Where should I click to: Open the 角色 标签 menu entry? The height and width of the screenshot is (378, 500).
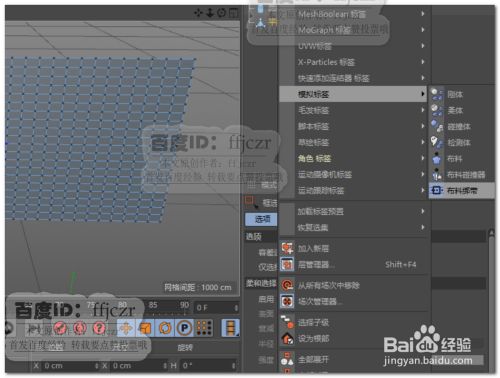pyautogui.click(x=353, y=158)
